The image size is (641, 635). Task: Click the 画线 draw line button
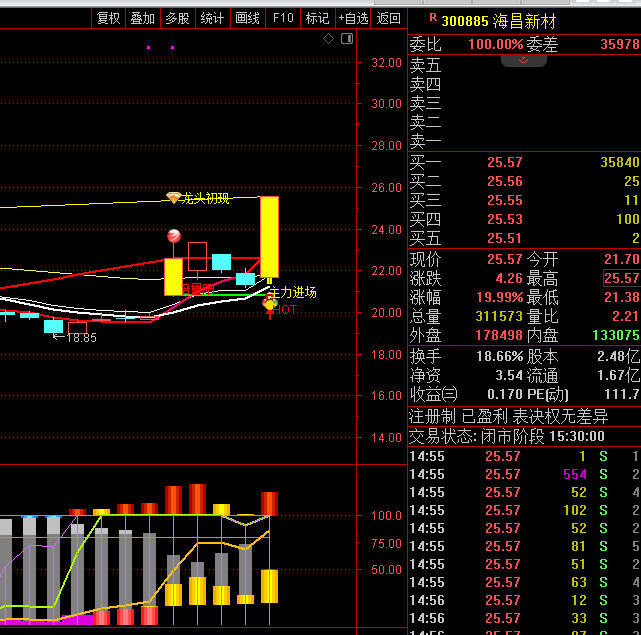pyautogui.click(x=247, y=18)
